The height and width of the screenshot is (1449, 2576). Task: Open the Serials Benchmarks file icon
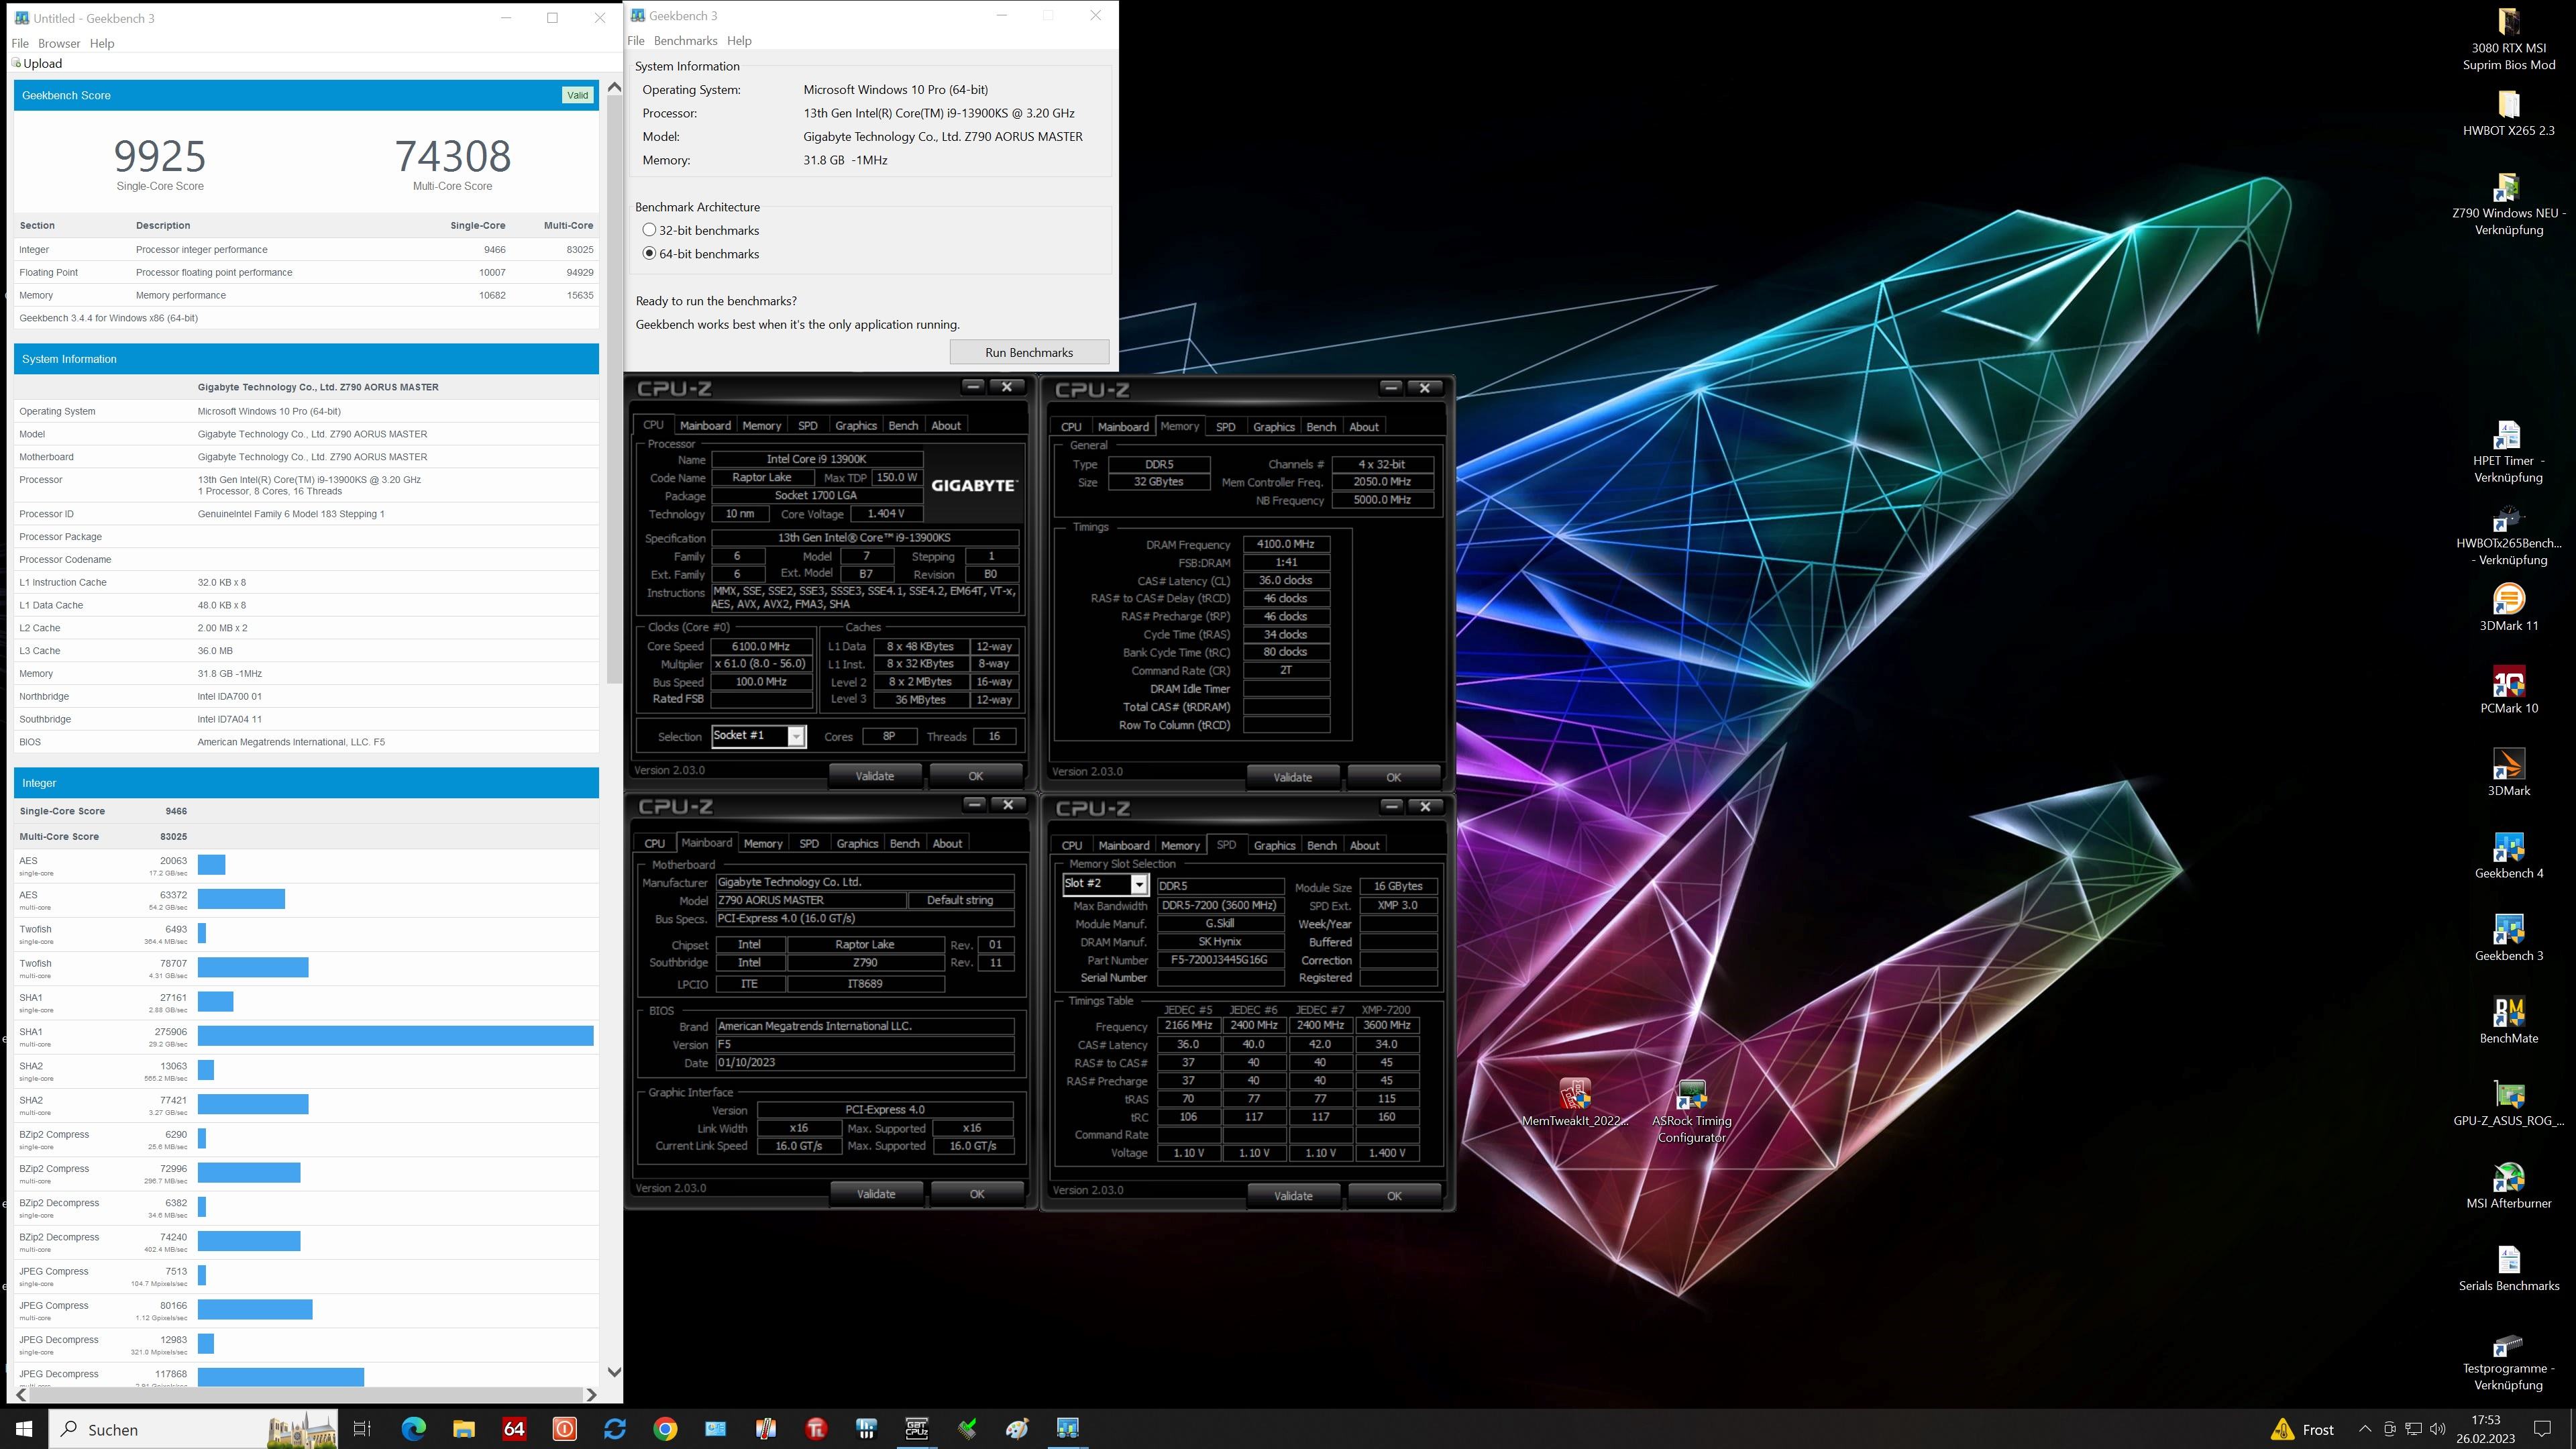[2508, 1268]
